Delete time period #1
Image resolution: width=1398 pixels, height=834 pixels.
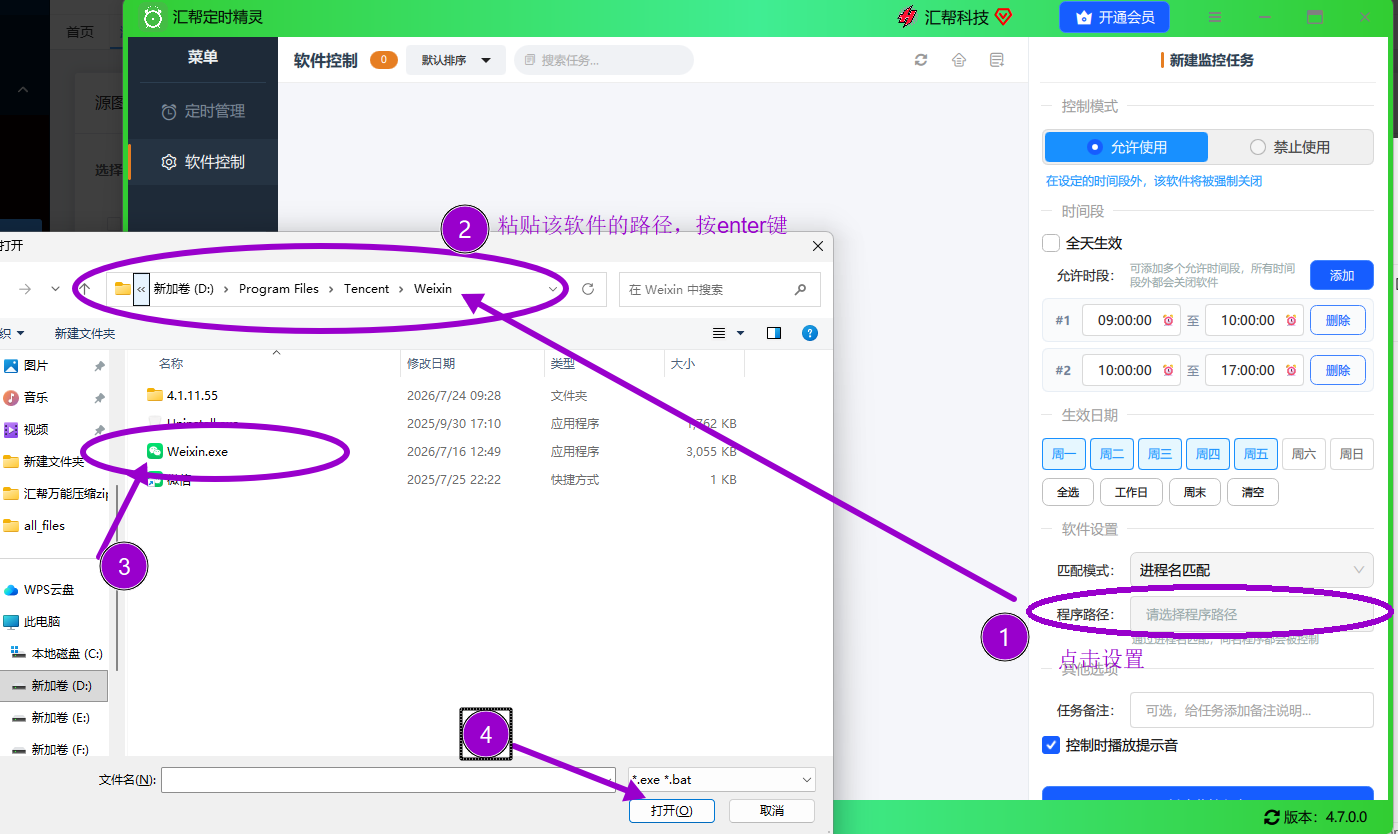point(1338,320)
